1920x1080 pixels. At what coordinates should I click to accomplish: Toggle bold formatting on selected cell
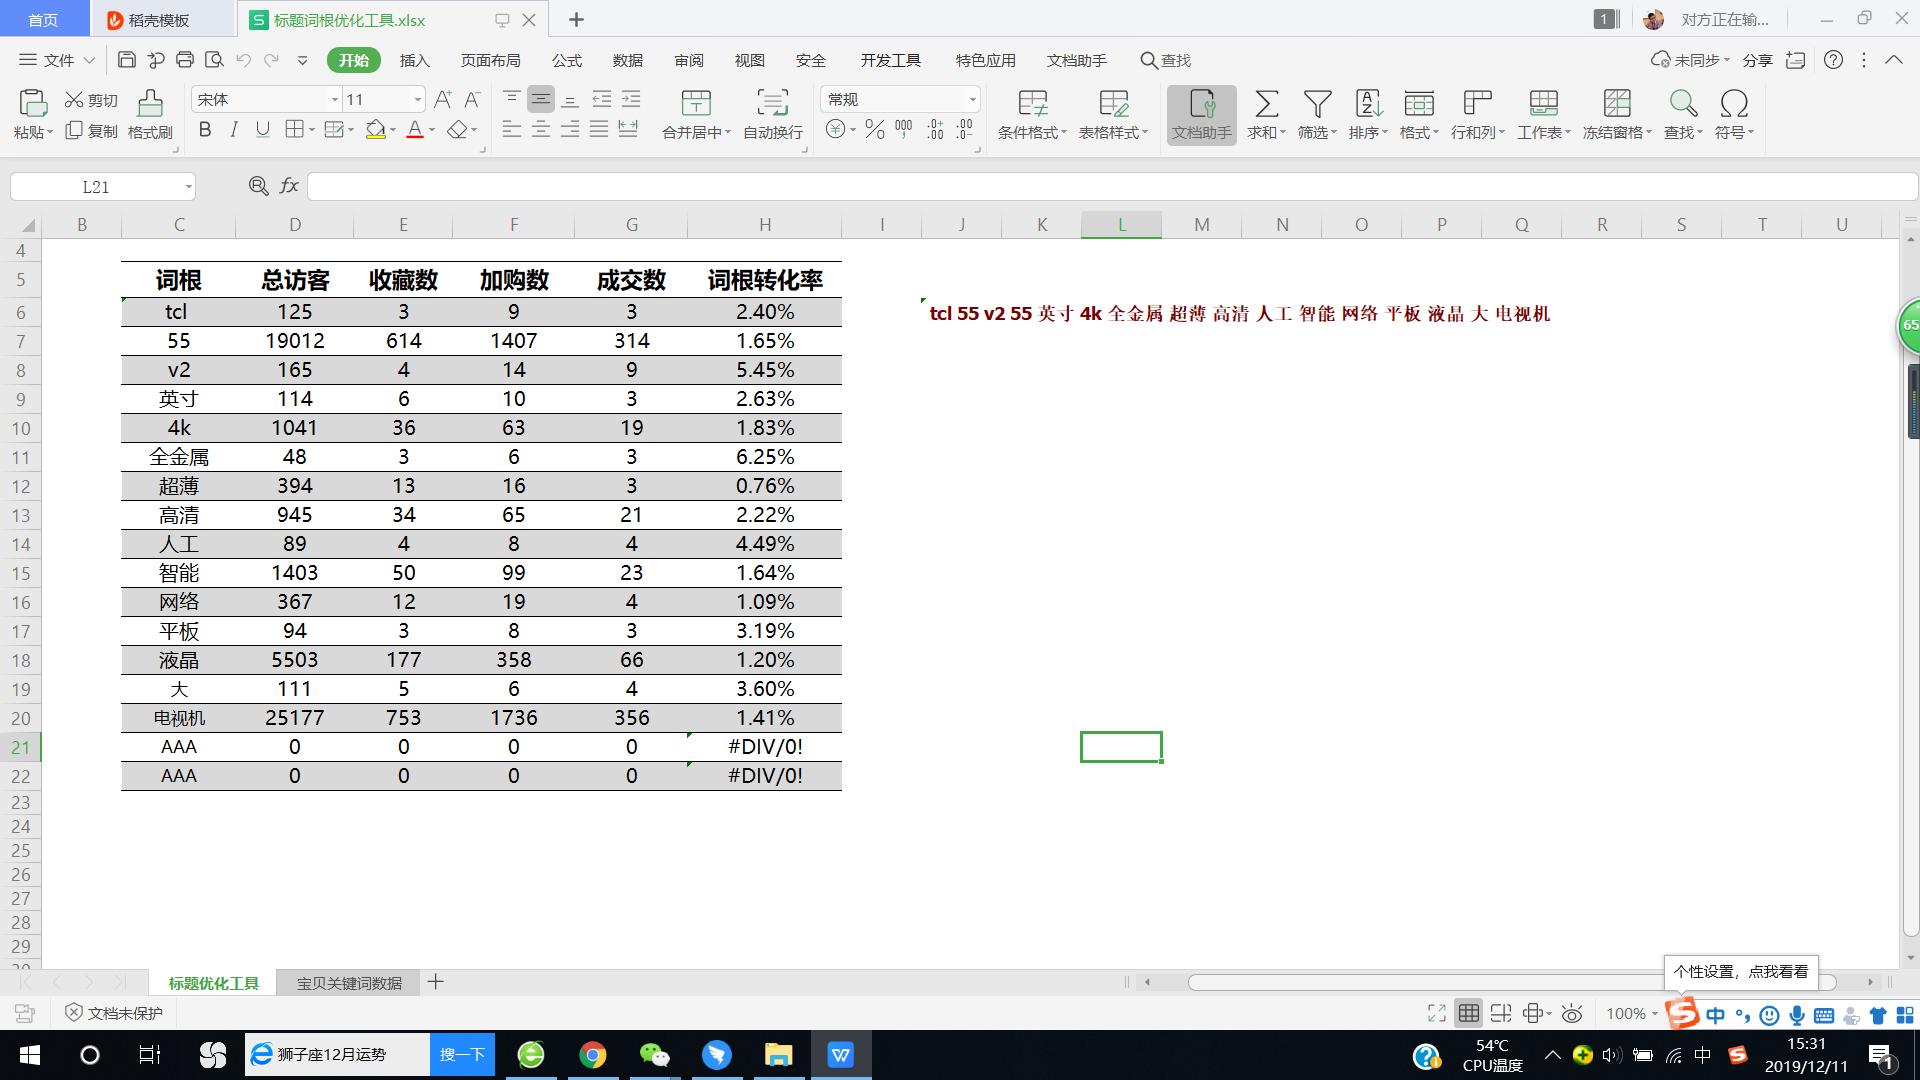coord(204,129)
